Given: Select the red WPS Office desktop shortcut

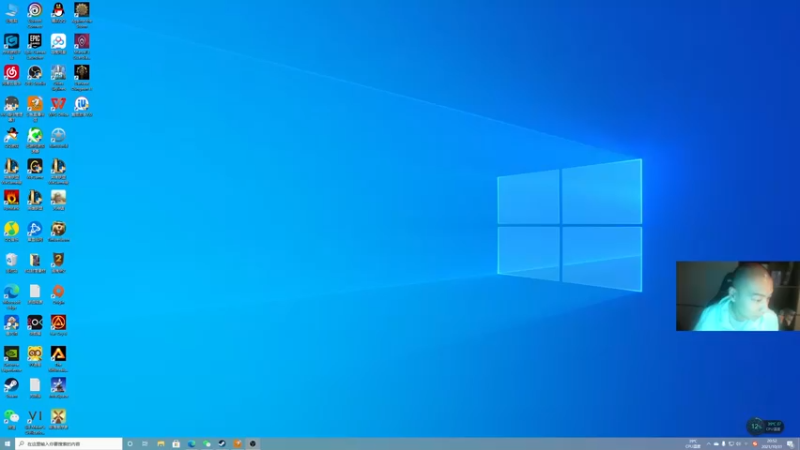Looking at the screenshot, I should click(58, 106).
